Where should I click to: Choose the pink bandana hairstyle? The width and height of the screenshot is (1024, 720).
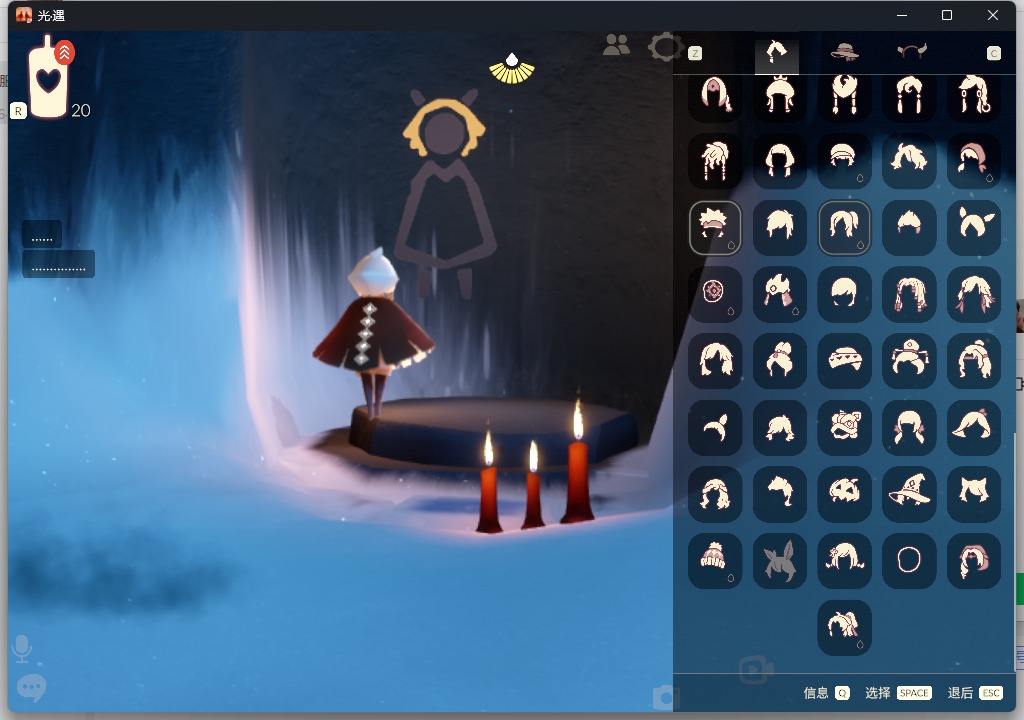974,161
